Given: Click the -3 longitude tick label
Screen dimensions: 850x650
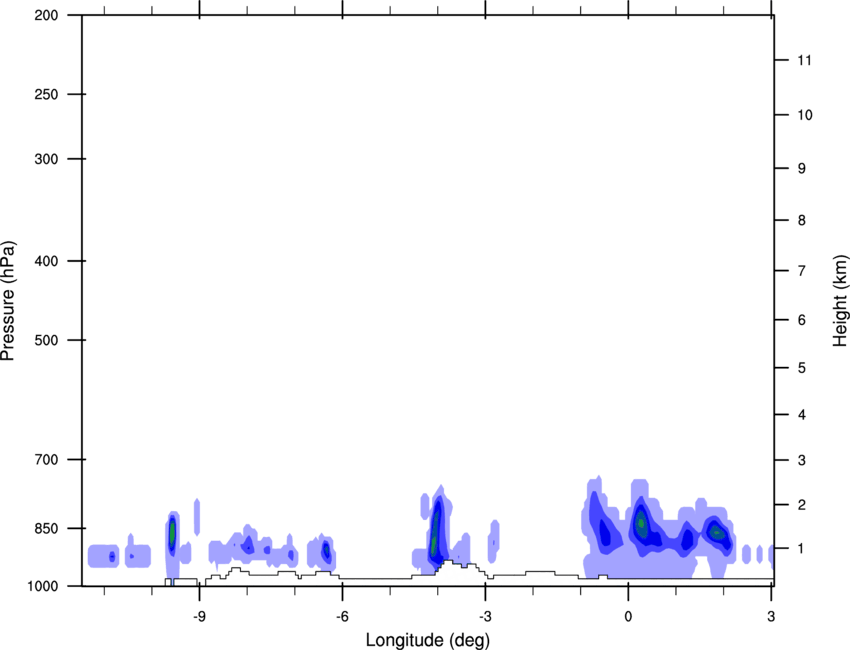Looking at the screenshot, I should [x=485, y=617].
